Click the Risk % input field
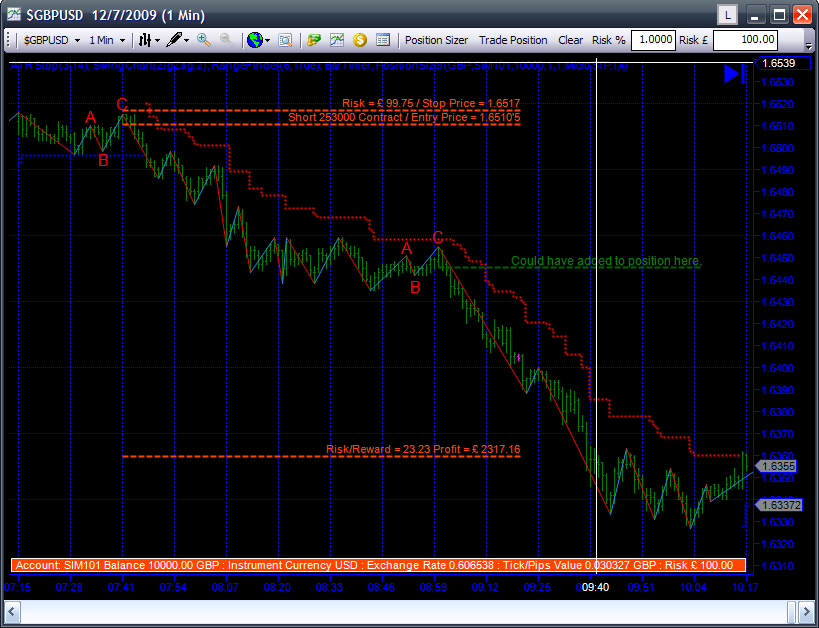Screen dimensions: 819x628 [653, 40]
